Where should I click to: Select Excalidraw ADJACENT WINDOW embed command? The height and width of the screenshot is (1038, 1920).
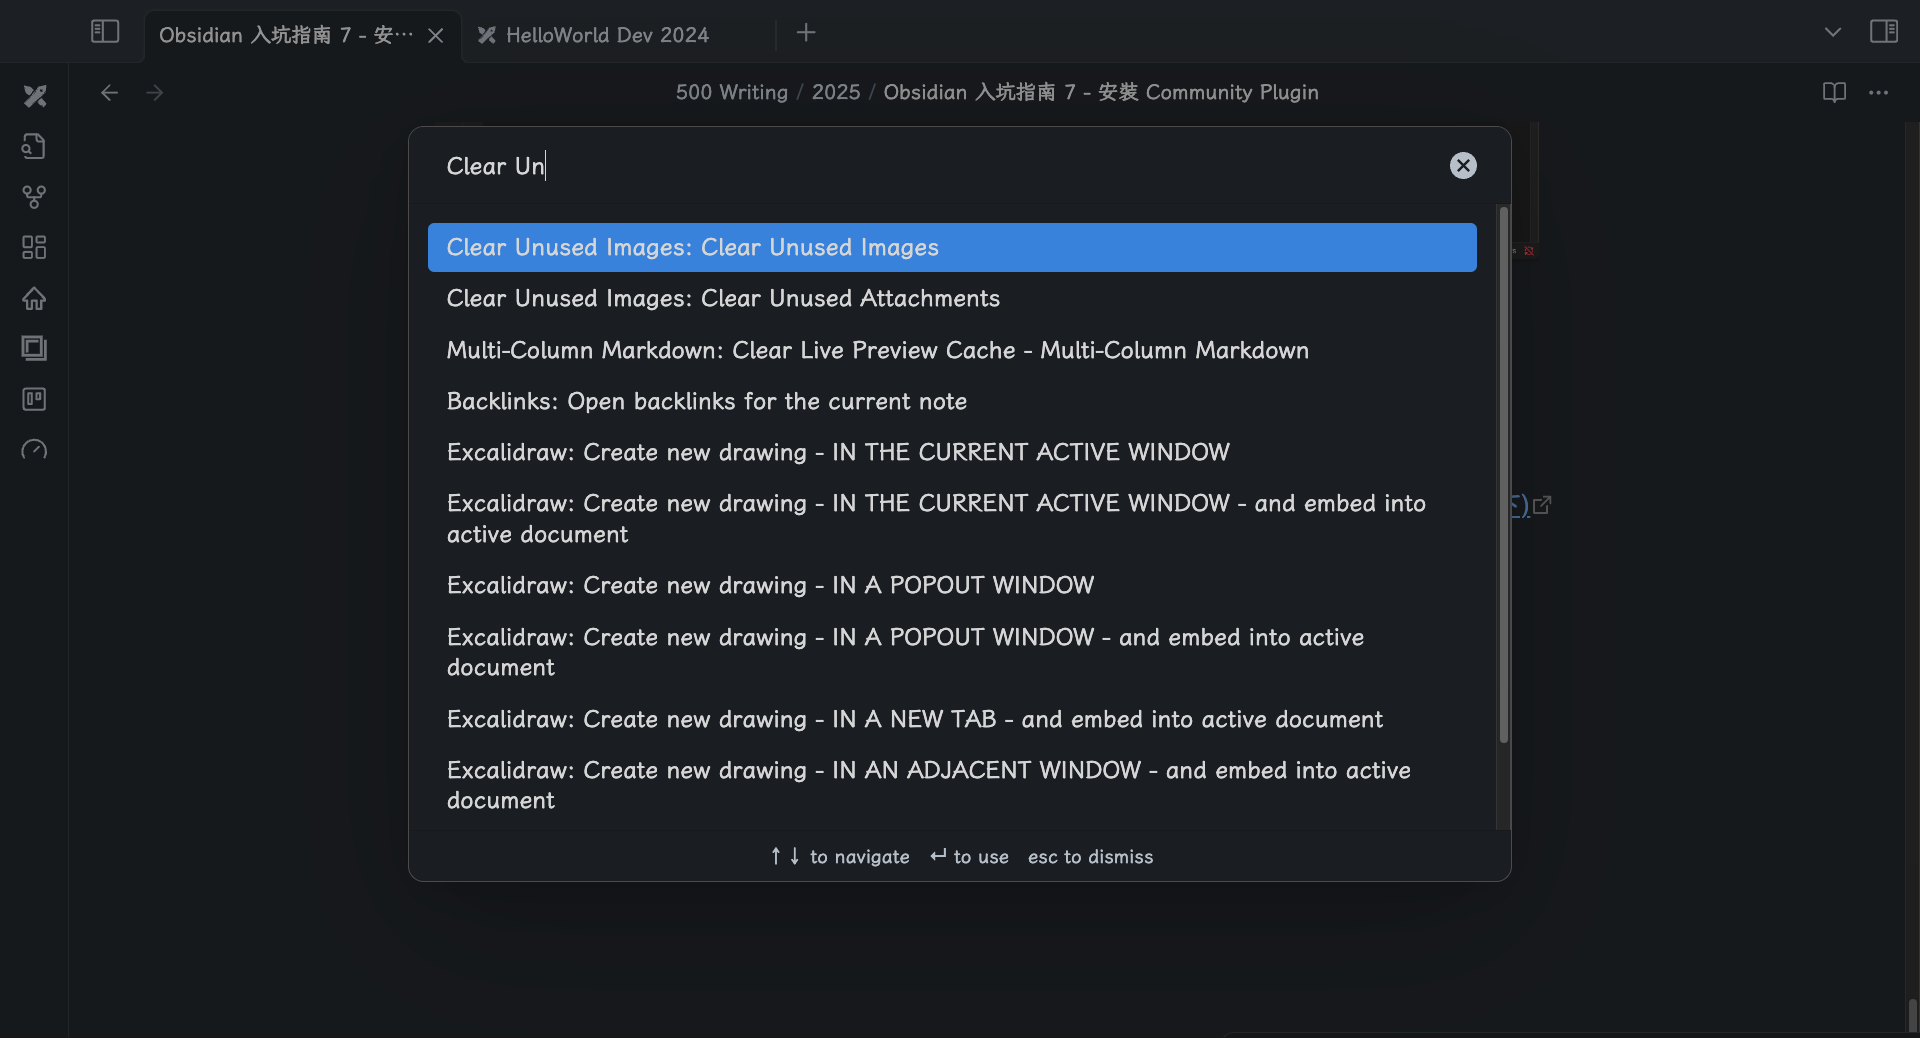tap(952, 785)
